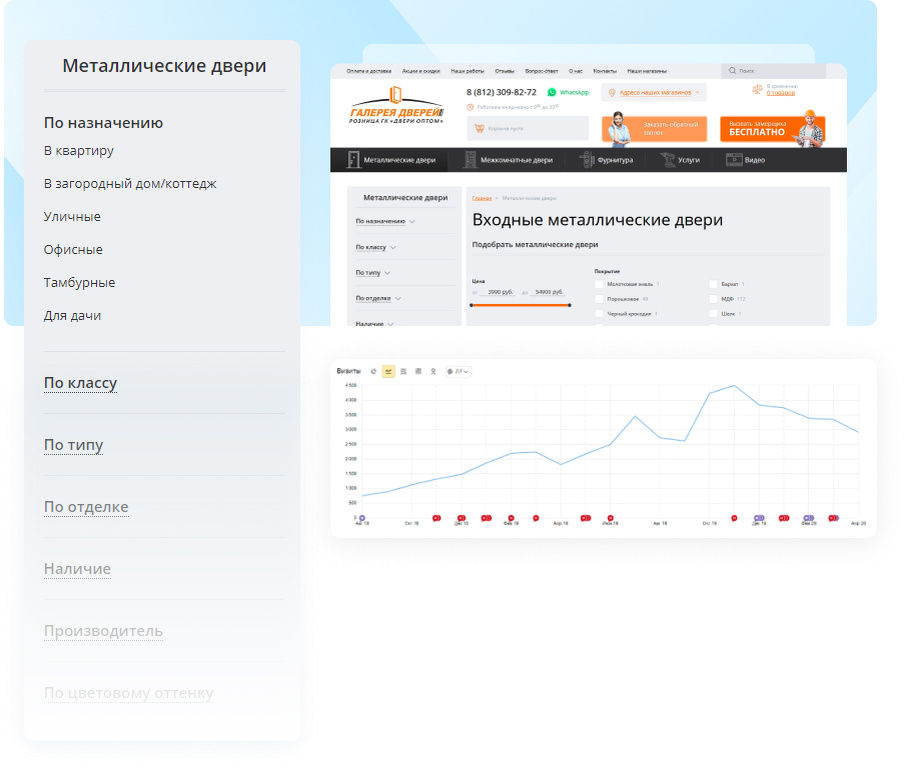Tick the Порошковое coating checkbox
The height and width of the screenshot is (769, 911).
[x=600, y=299]
